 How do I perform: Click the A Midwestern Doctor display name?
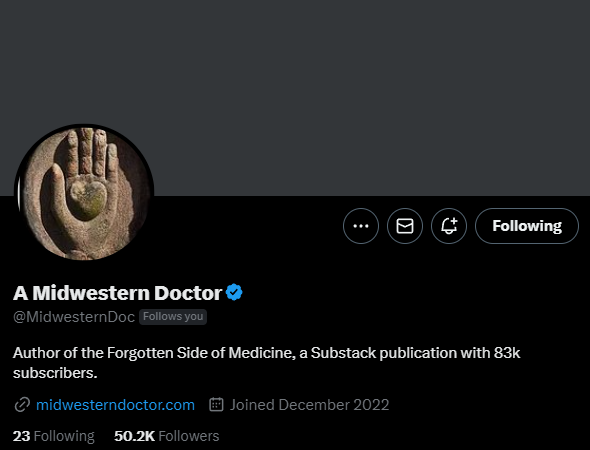coord(117,293)
